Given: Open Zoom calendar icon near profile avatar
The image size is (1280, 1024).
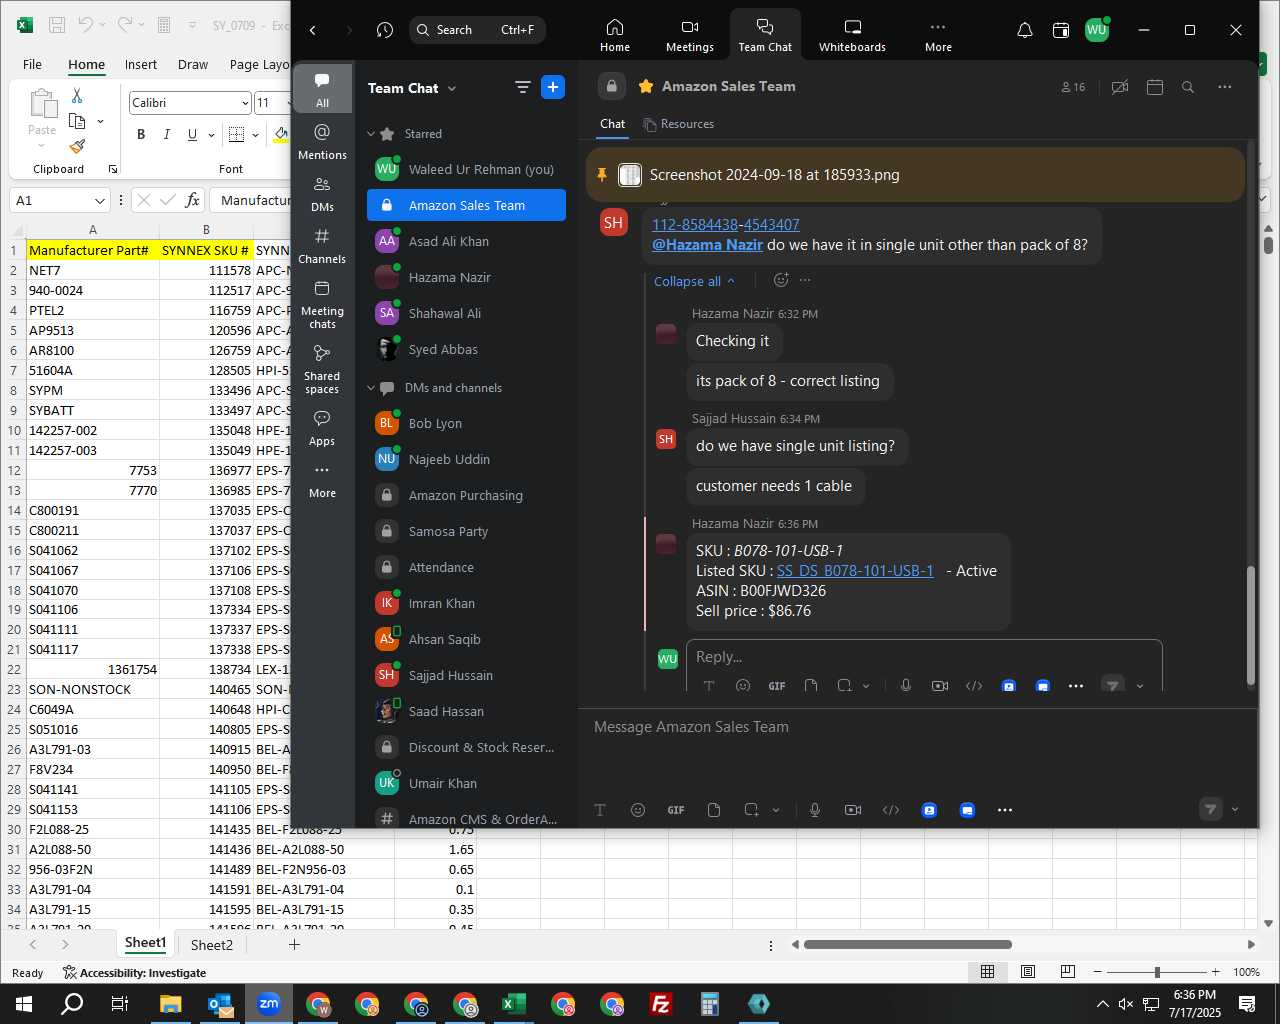Looking at the screenshot, I should [x=1061, y=30].
